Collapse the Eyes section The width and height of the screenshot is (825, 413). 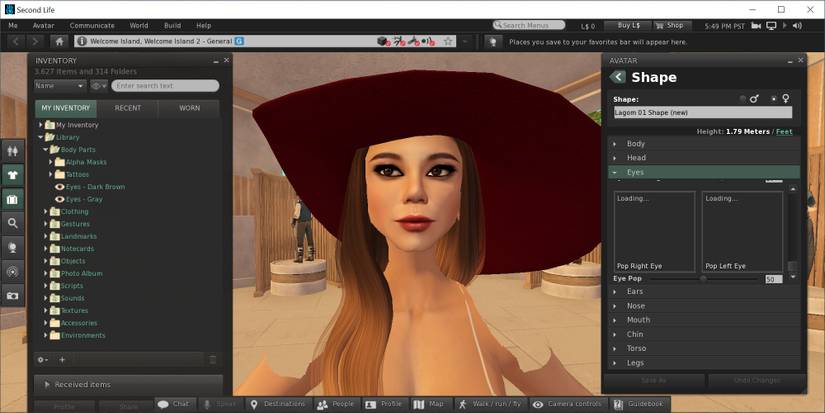pos(635,172)
